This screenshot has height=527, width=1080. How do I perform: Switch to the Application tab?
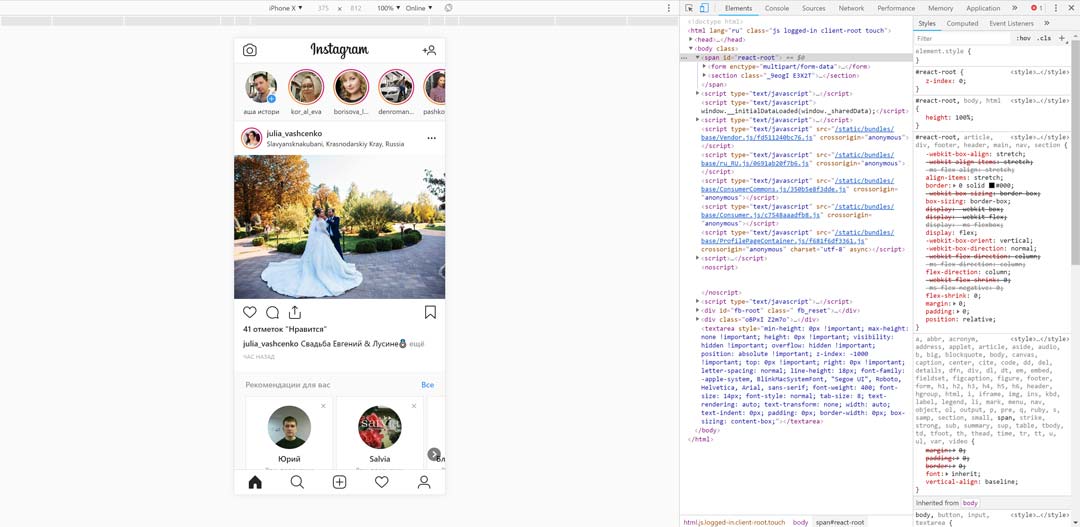(x=983, y=8)
